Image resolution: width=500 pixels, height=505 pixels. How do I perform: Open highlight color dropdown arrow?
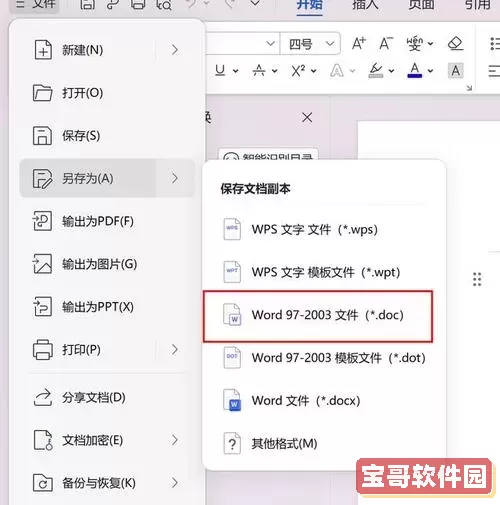(392, 71)
